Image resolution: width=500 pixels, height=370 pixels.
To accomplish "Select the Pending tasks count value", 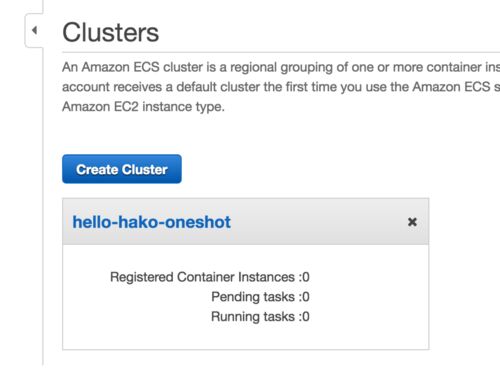I will (x=306, y=297).
